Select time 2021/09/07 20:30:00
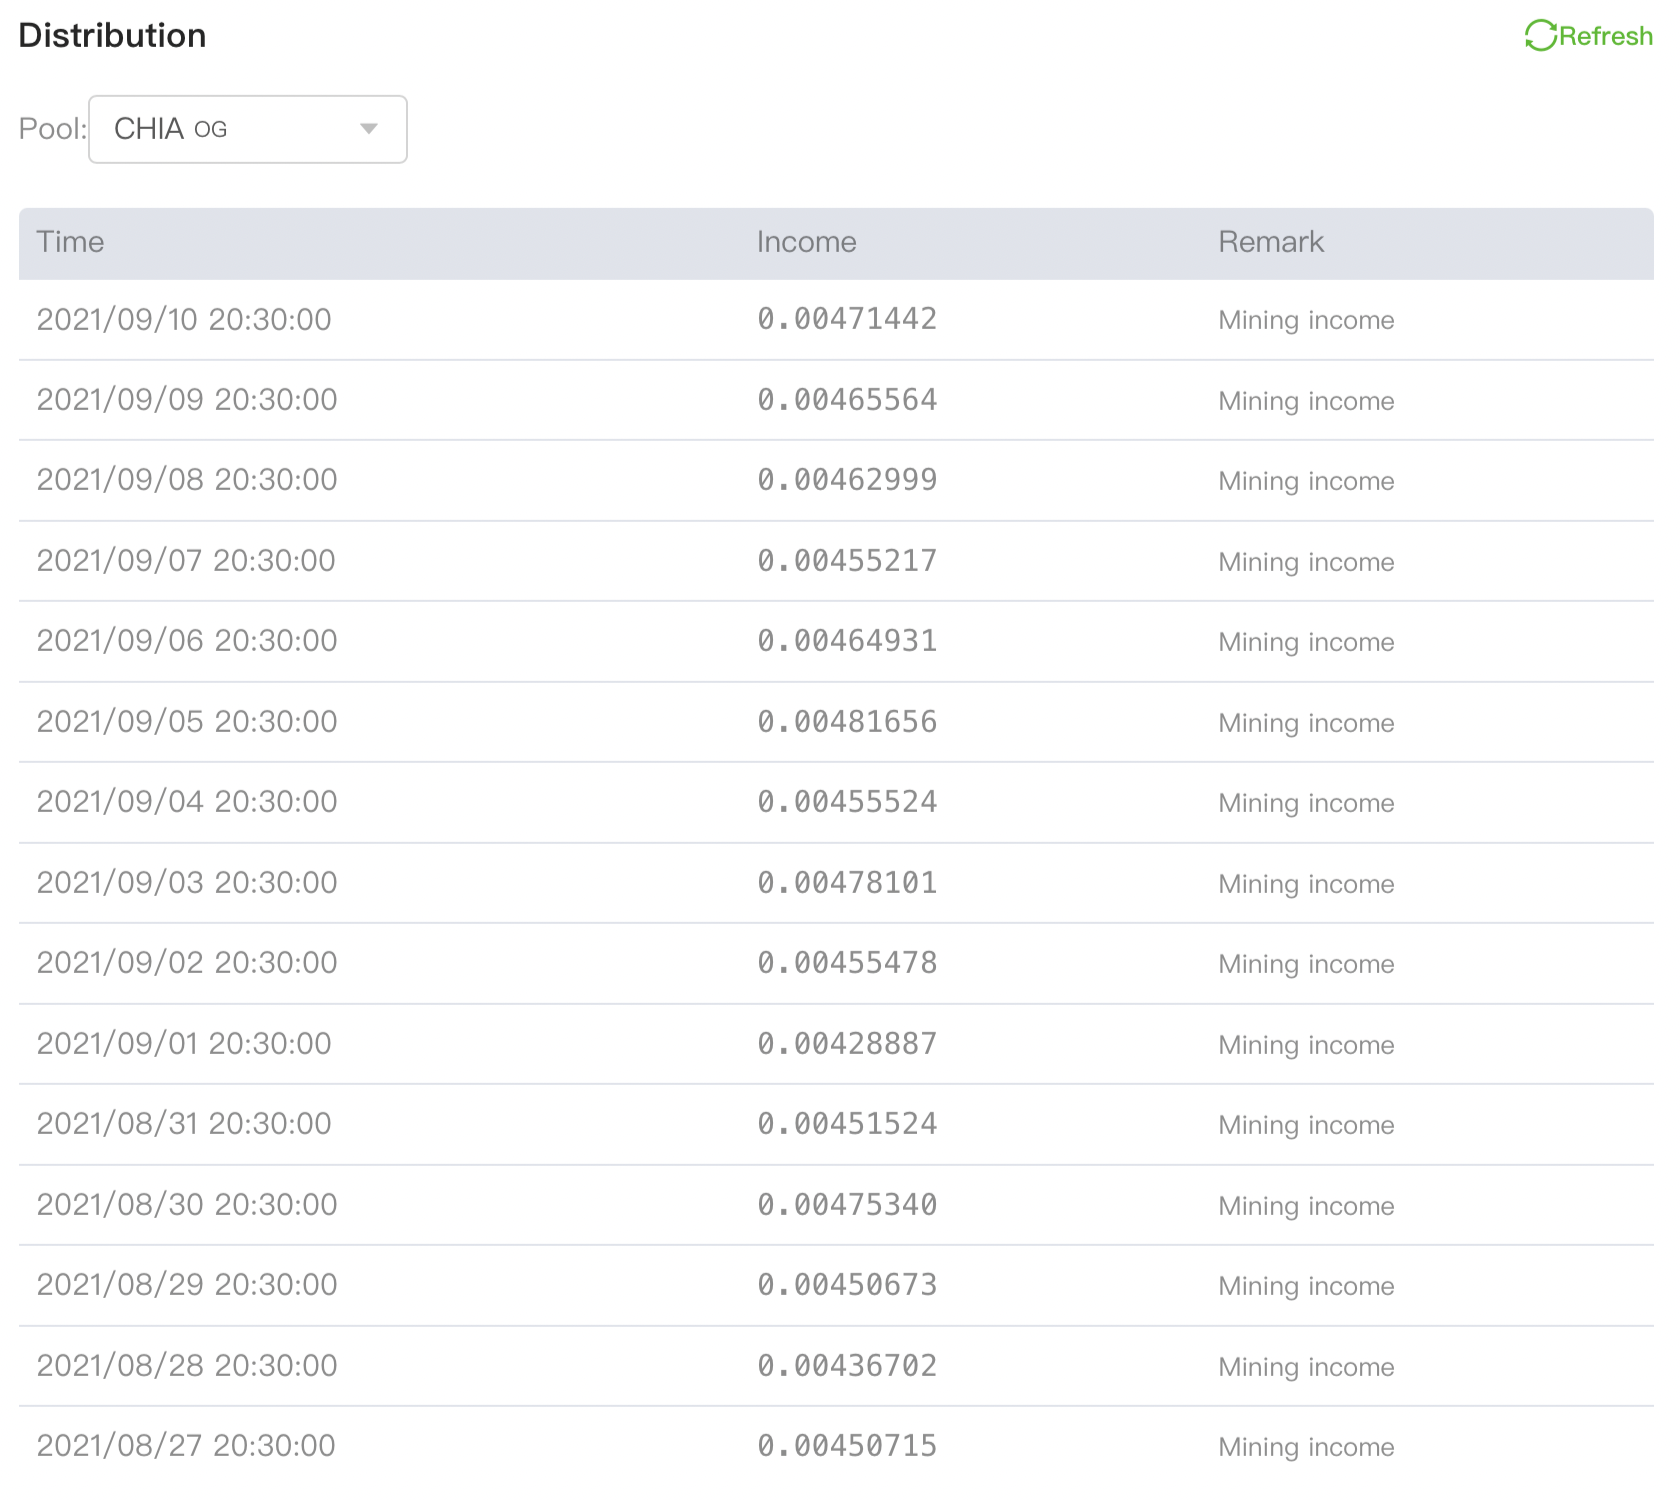Screen dimensions: 1680x1500 tap(186, 561)
